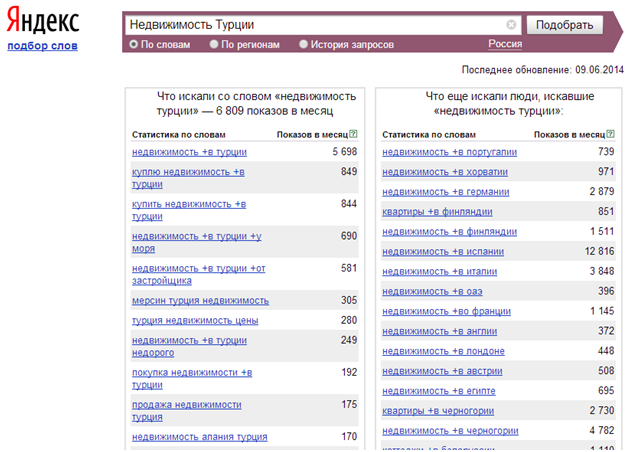This screenshot has width=627, height=452.
Task: Open link куплю недвижимость +в турции
Action: coord(188,178)
